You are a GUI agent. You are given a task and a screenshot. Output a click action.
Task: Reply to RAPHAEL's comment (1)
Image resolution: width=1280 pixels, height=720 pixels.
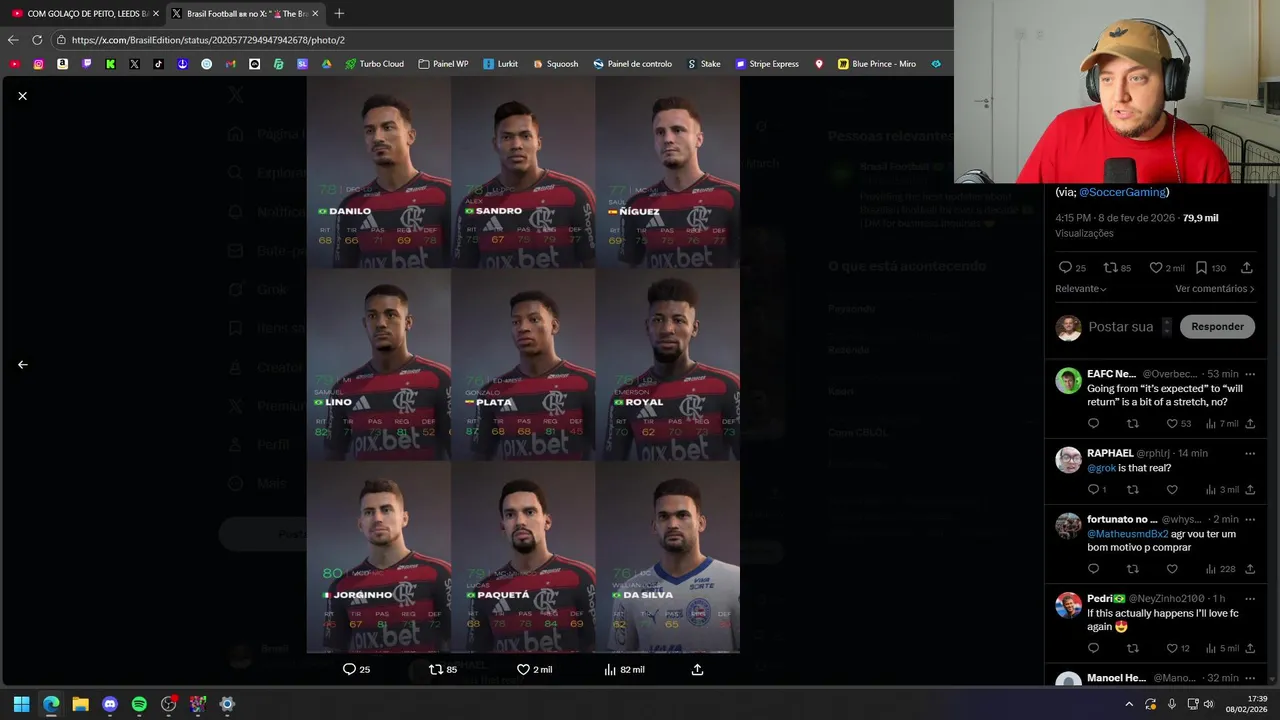tap(1097, 490)
